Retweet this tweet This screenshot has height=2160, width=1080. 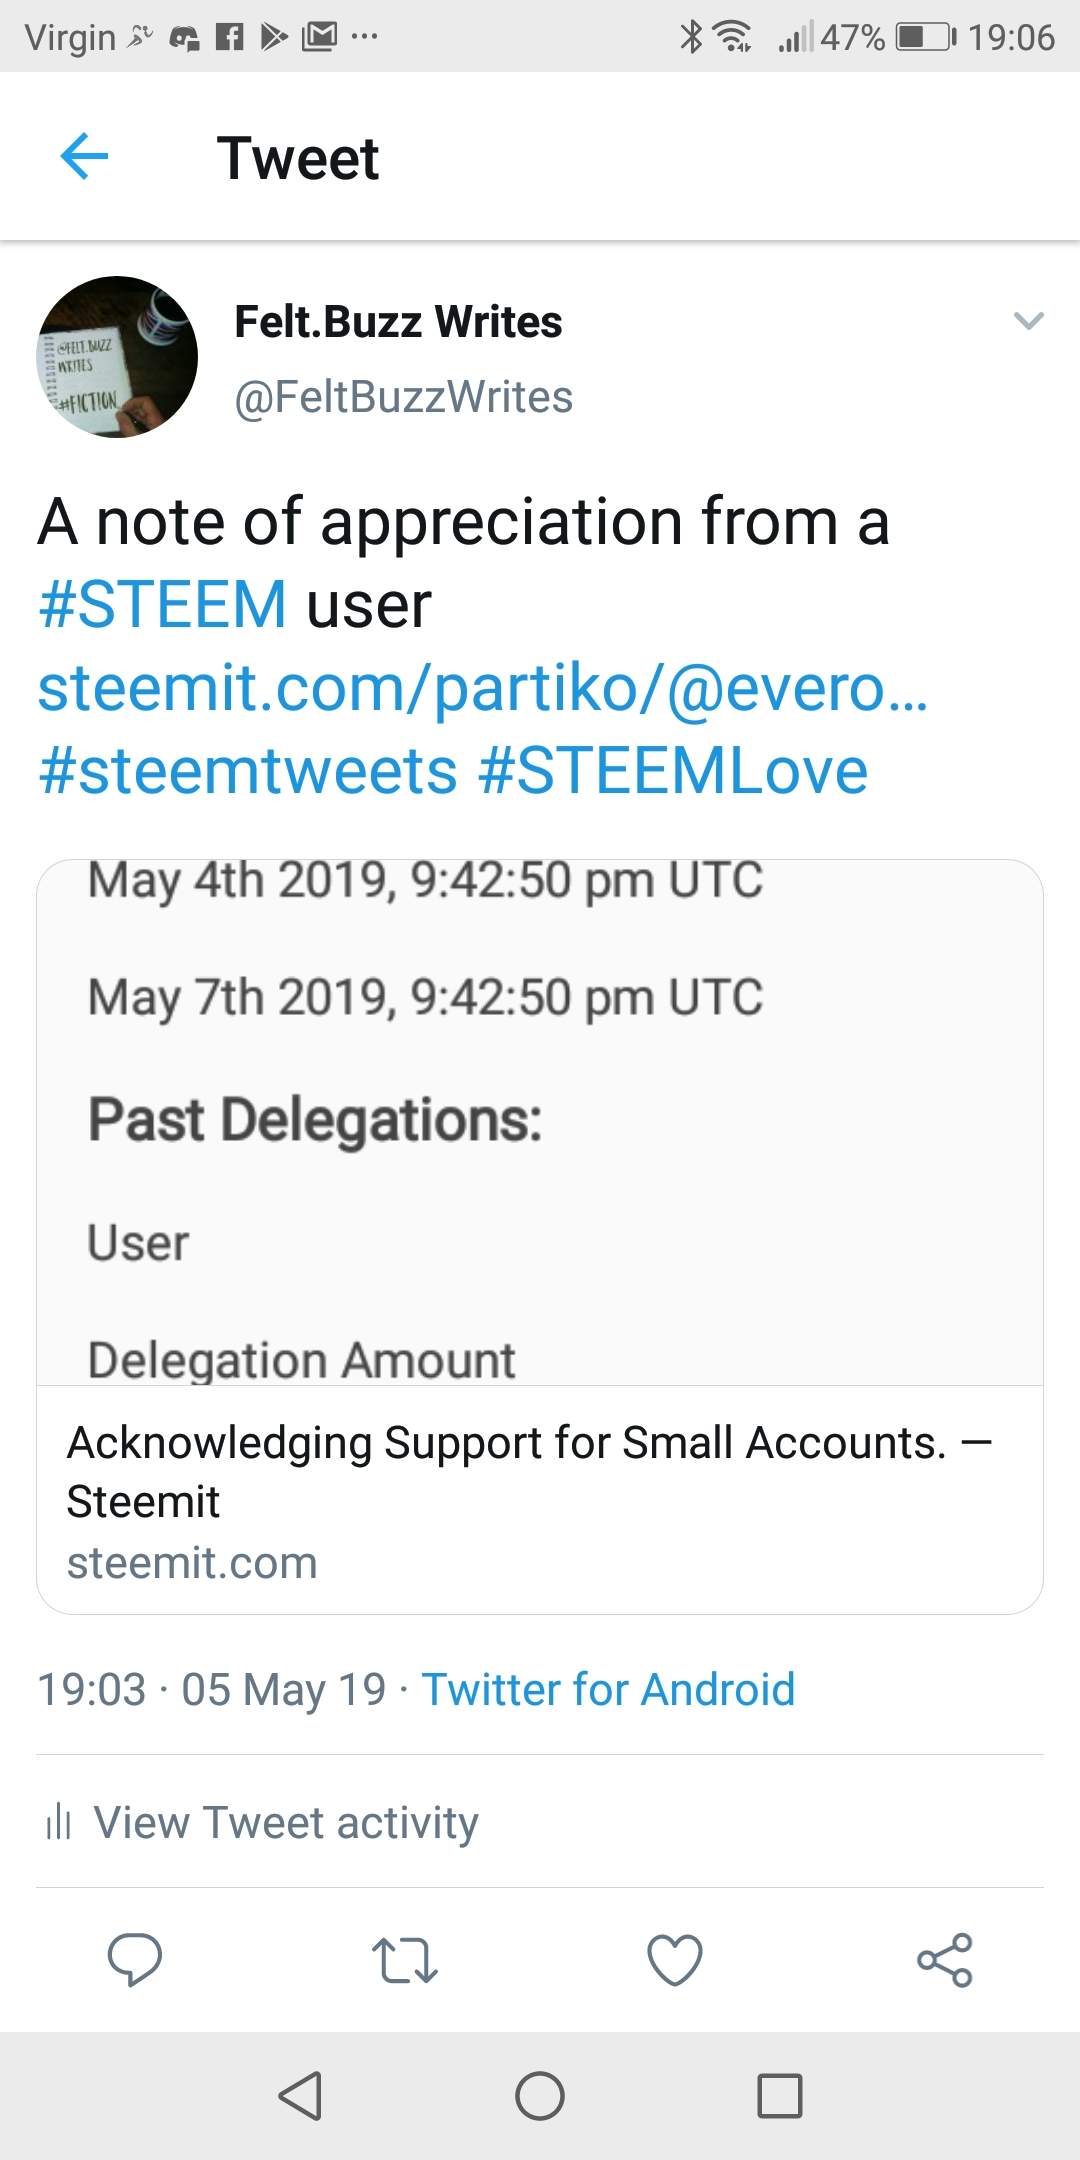[404, 1960]
